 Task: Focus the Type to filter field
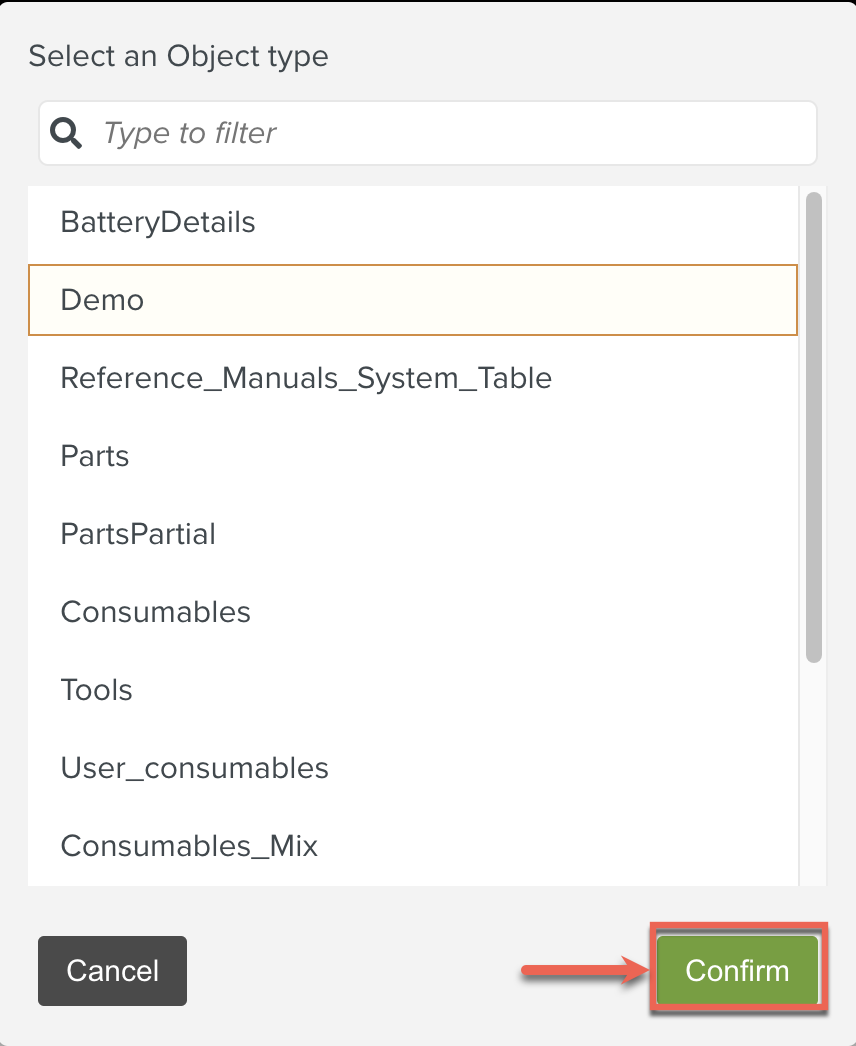(x=450, y=133)
